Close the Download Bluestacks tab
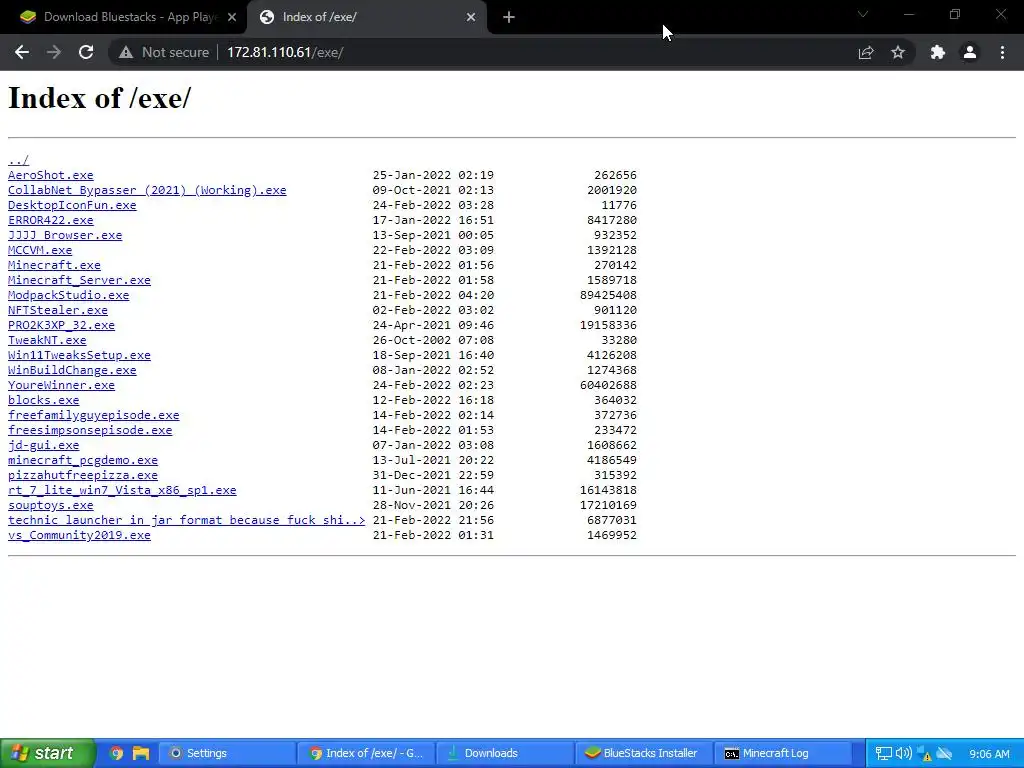 232,18
